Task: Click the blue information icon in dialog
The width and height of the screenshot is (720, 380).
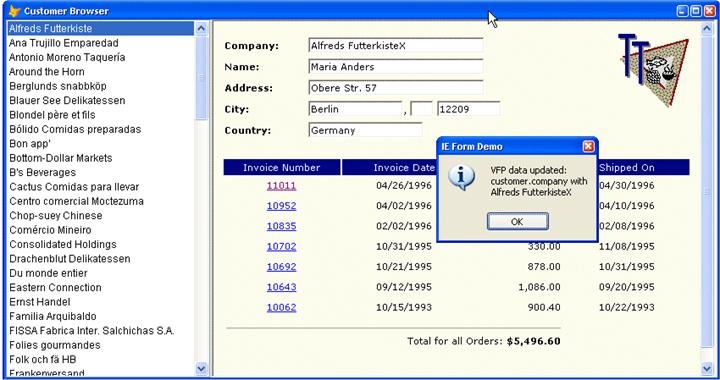Action: pos(461,178)
